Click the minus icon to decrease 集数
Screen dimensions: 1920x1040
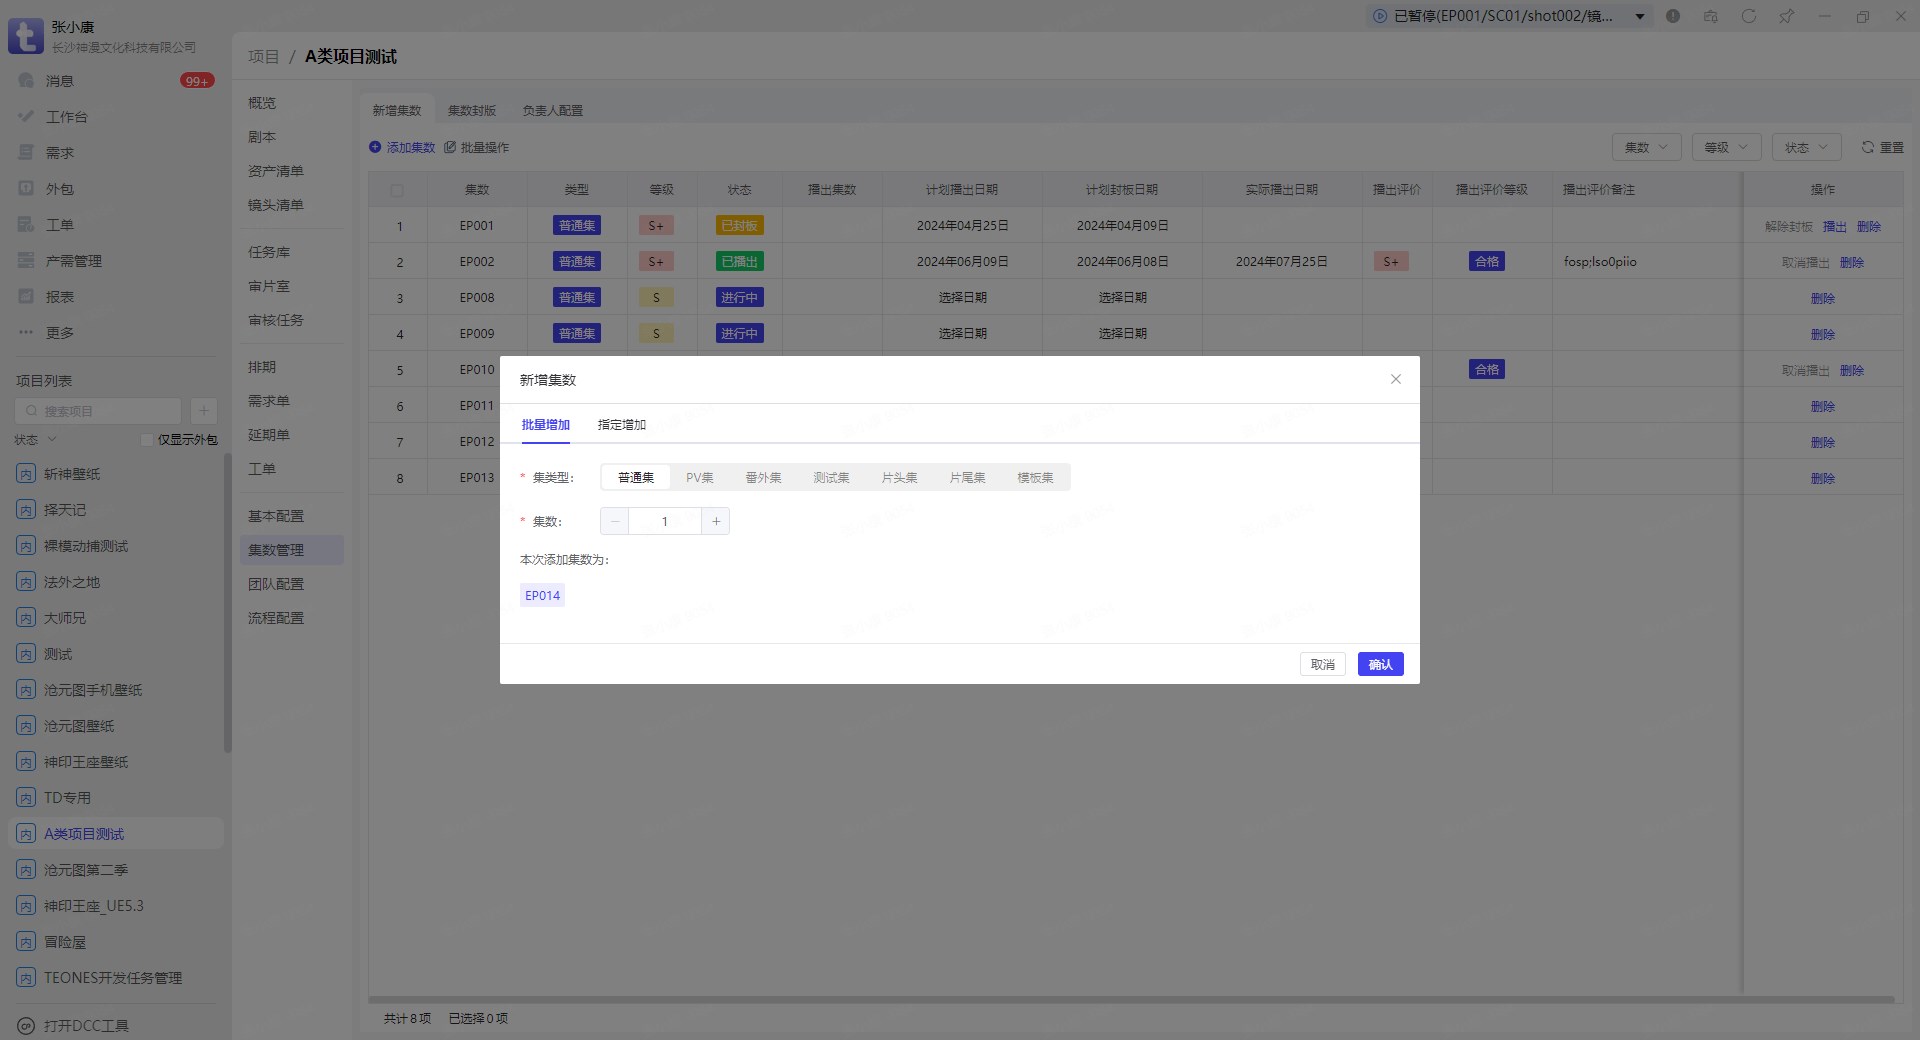click(x=615, y=521)
